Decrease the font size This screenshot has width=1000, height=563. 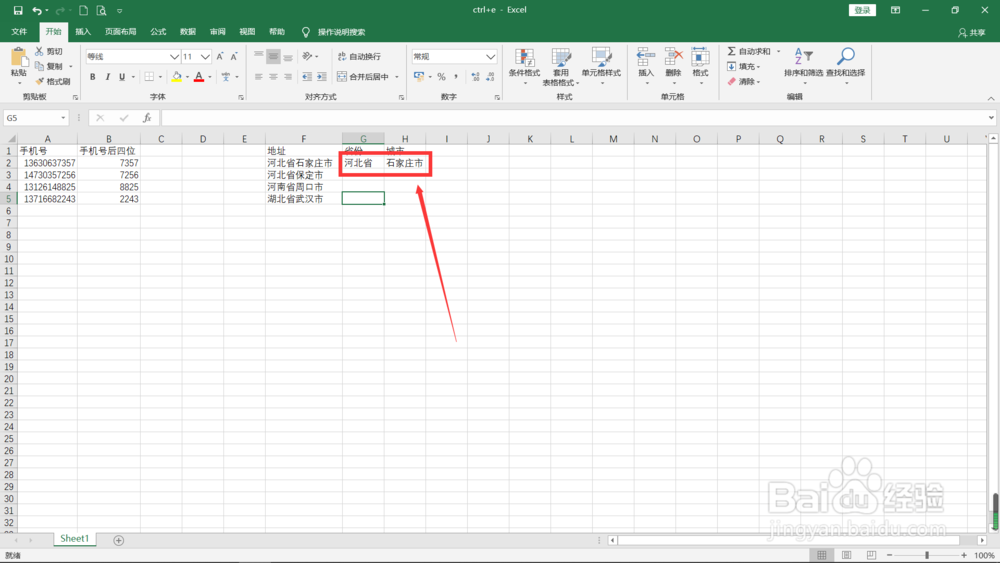click(234, 57)
